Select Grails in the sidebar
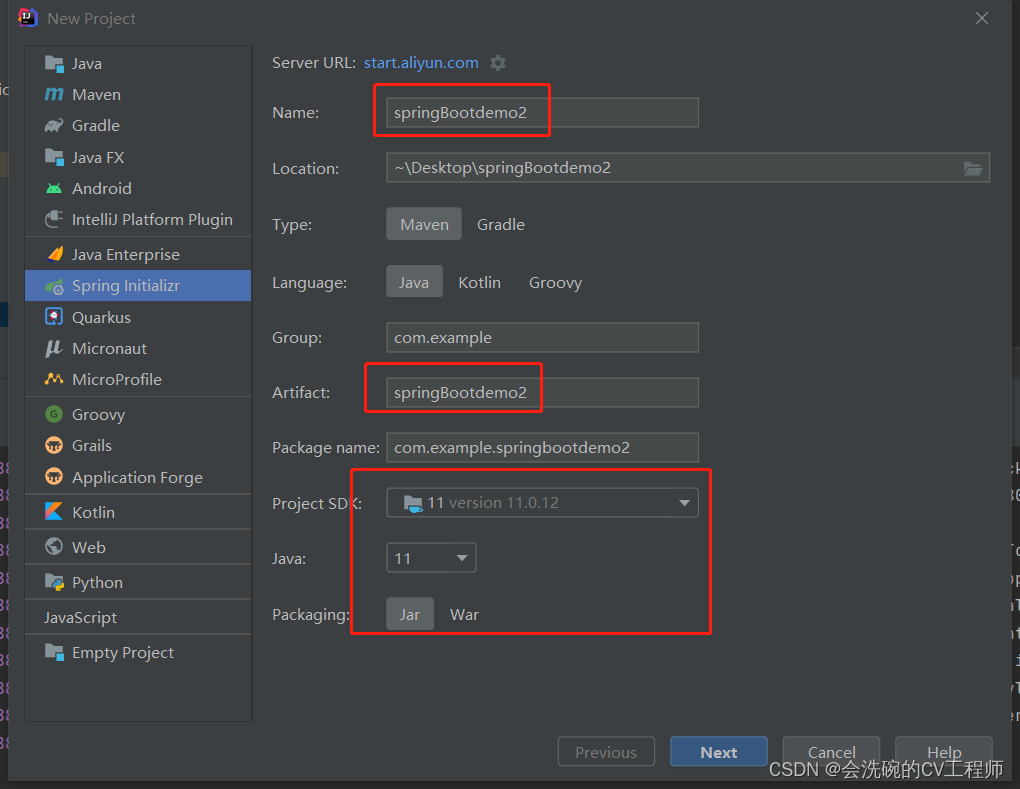Screen dimensions: 1020x789 [138, 446]
